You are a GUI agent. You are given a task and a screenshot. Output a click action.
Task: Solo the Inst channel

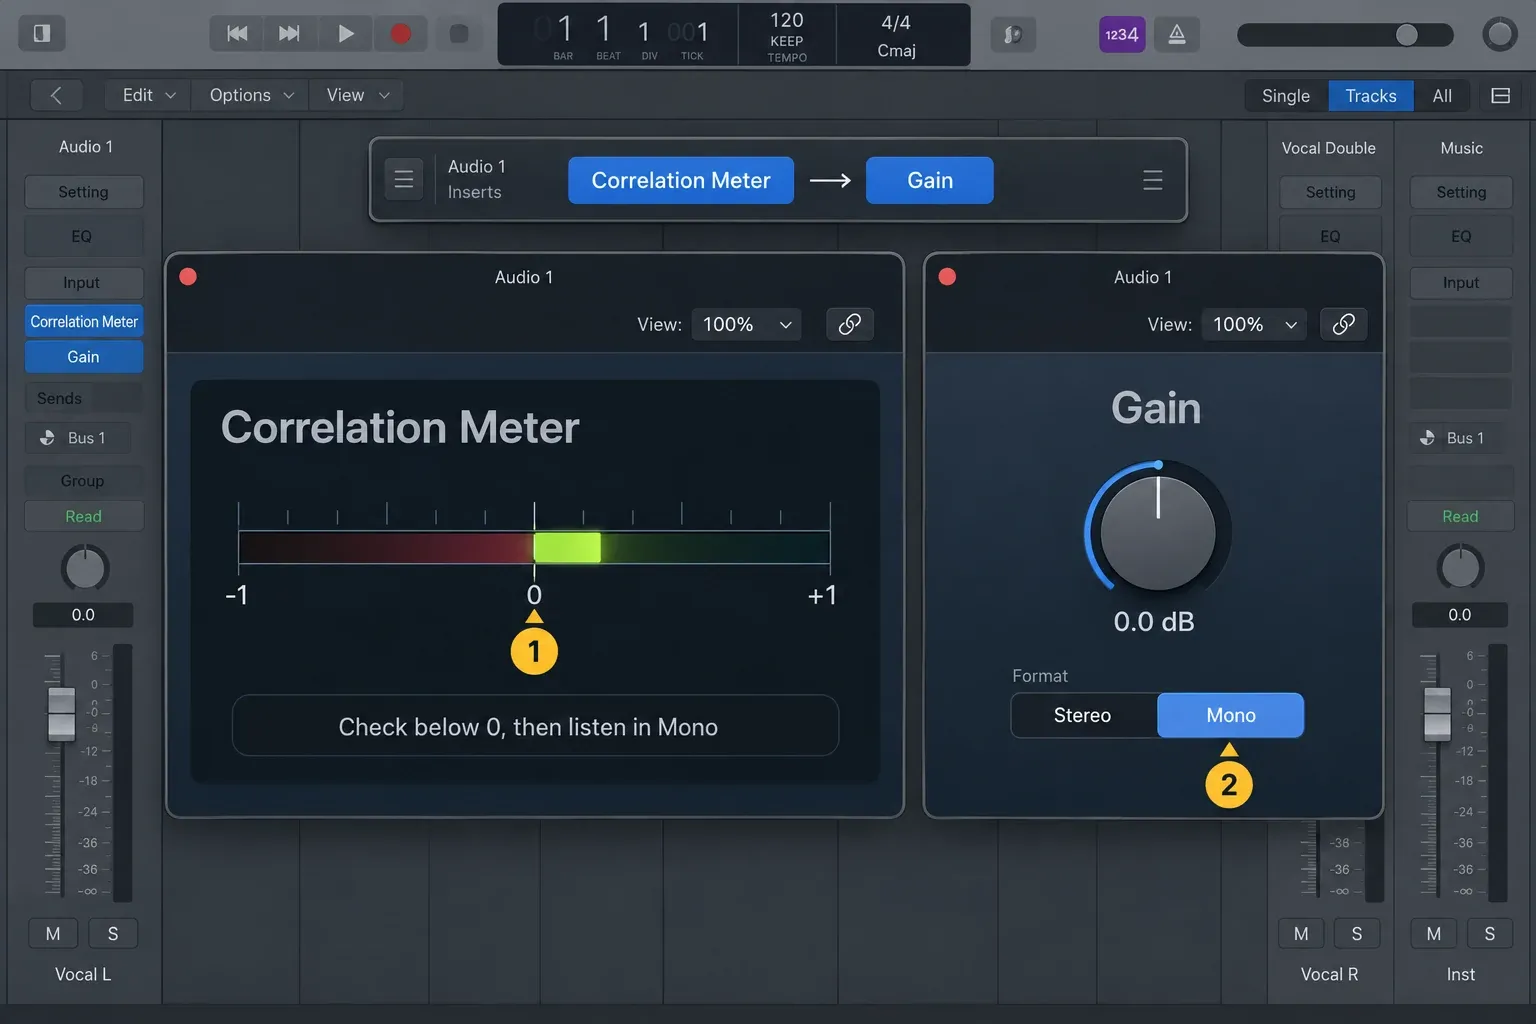coord(1490,933)
